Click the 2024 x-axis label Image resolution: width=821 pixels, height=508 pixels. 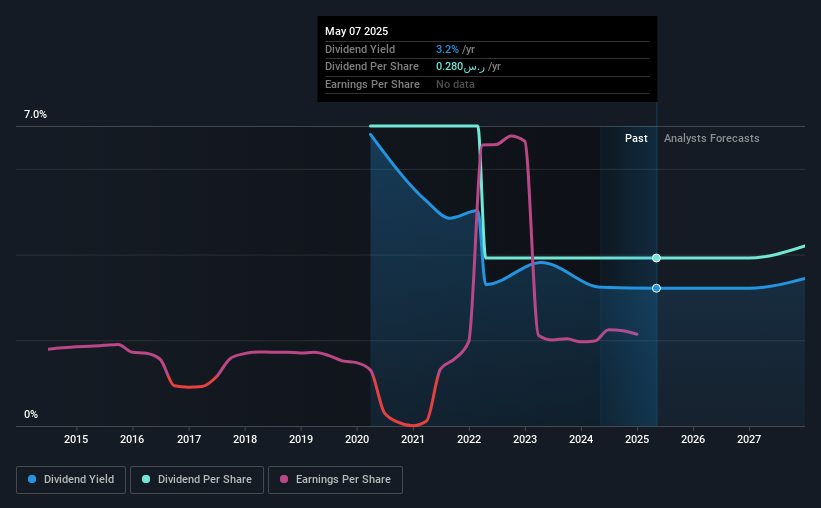tap(581, 439)
